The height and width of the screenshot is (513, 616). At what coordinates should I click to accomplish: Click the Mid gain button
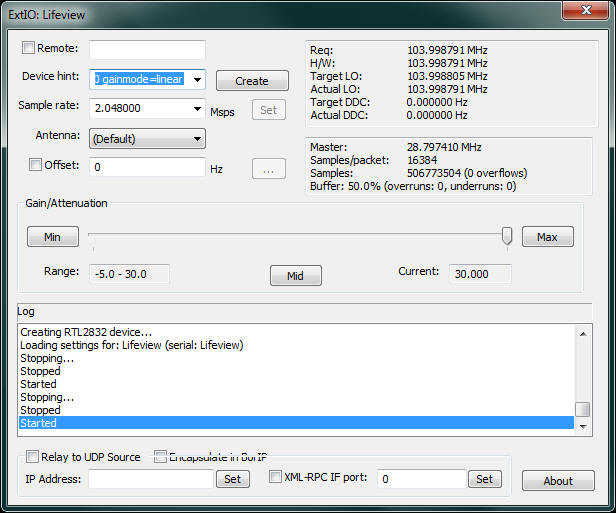(x=295, y=276)
